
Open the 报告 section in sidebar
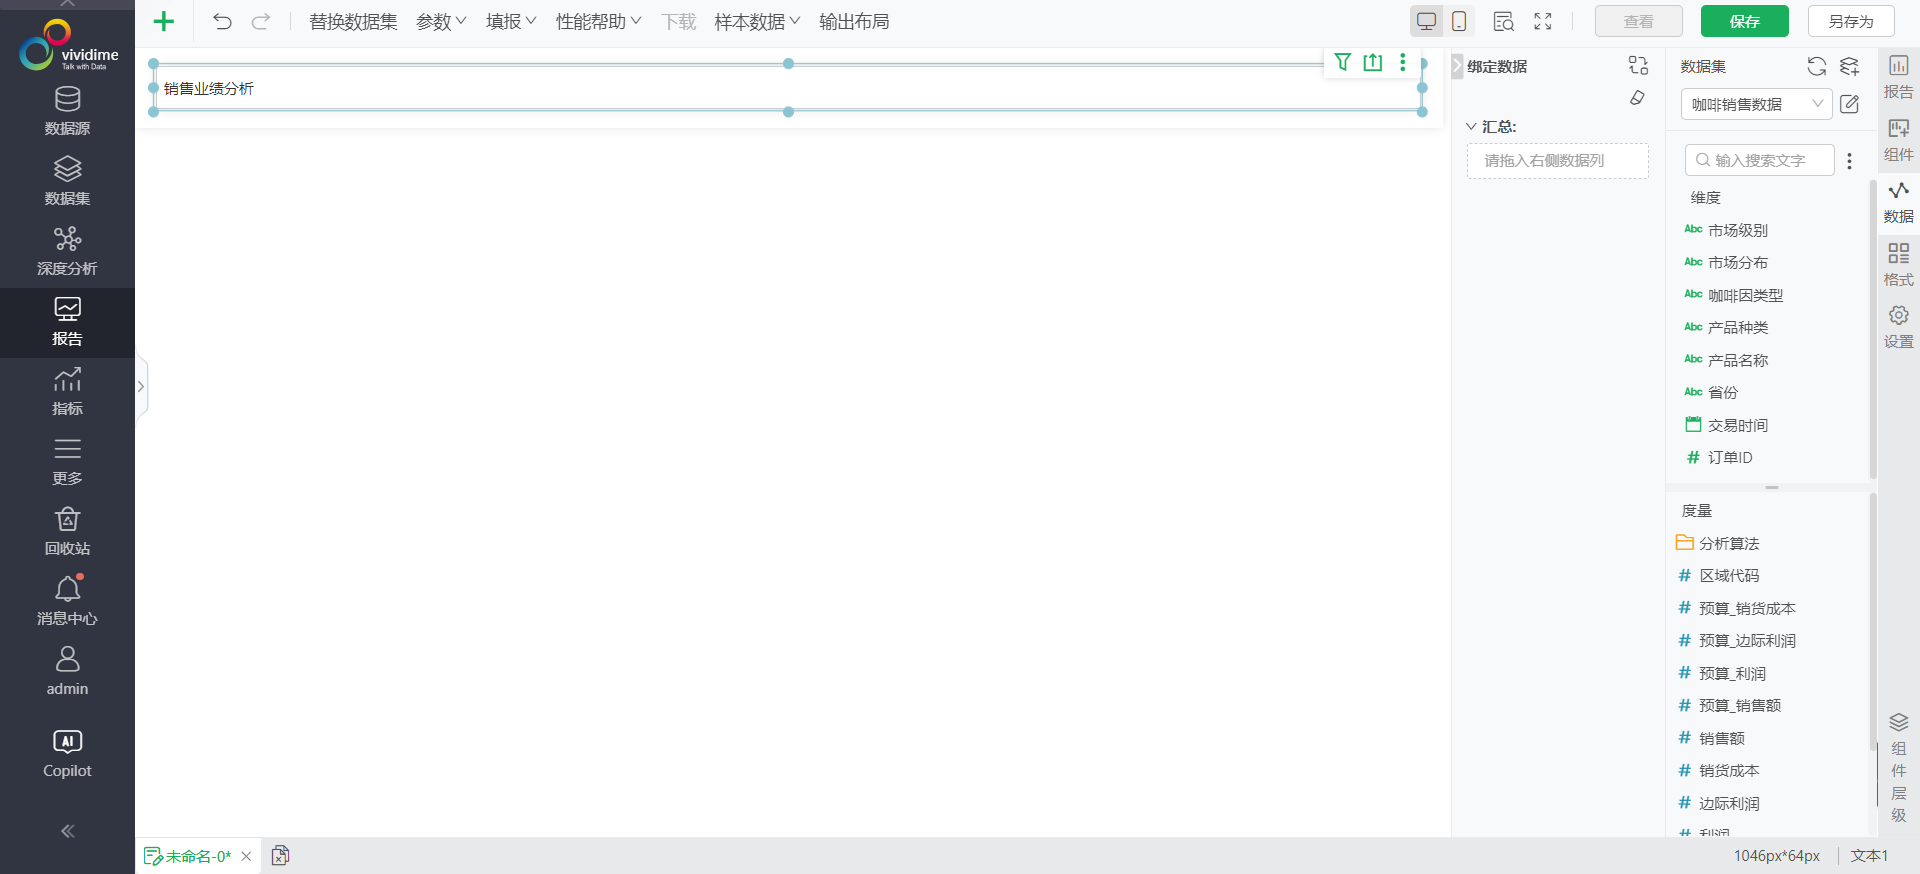tap(67, 322)
